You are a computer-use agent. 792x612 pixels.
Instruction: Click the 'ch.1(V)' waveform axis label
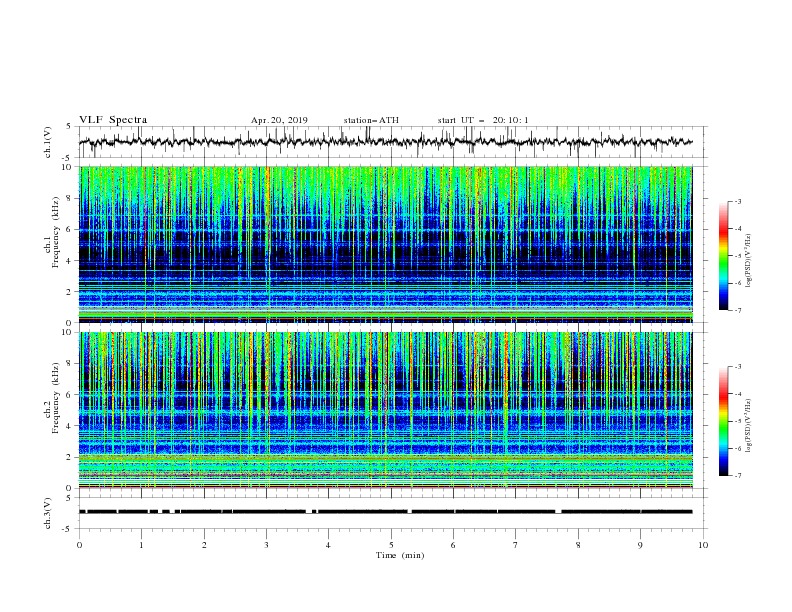pos(48,142)
